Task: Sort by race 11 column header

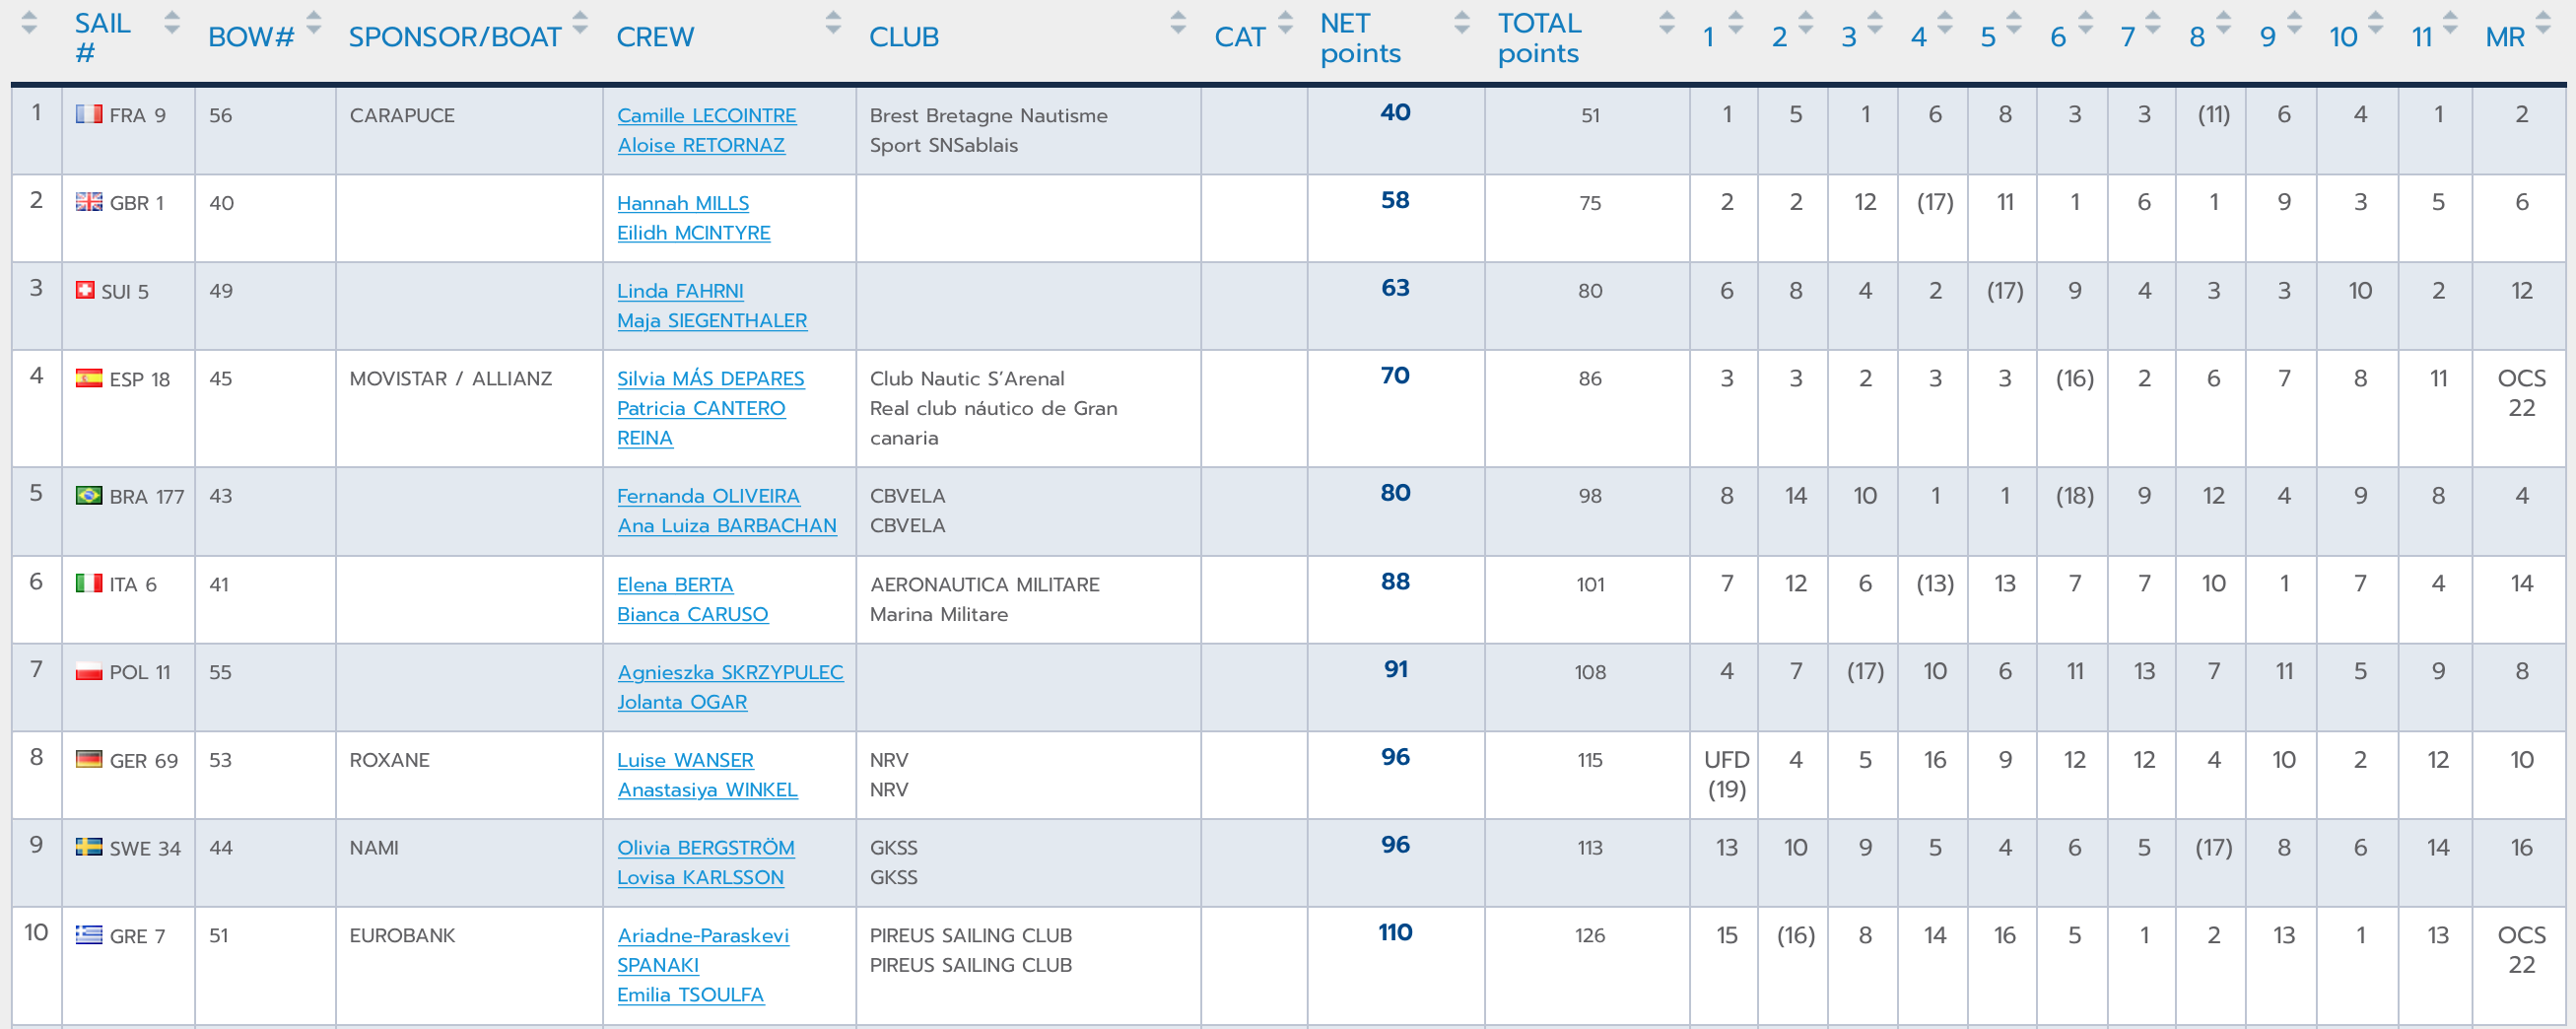Action: 2422,37
